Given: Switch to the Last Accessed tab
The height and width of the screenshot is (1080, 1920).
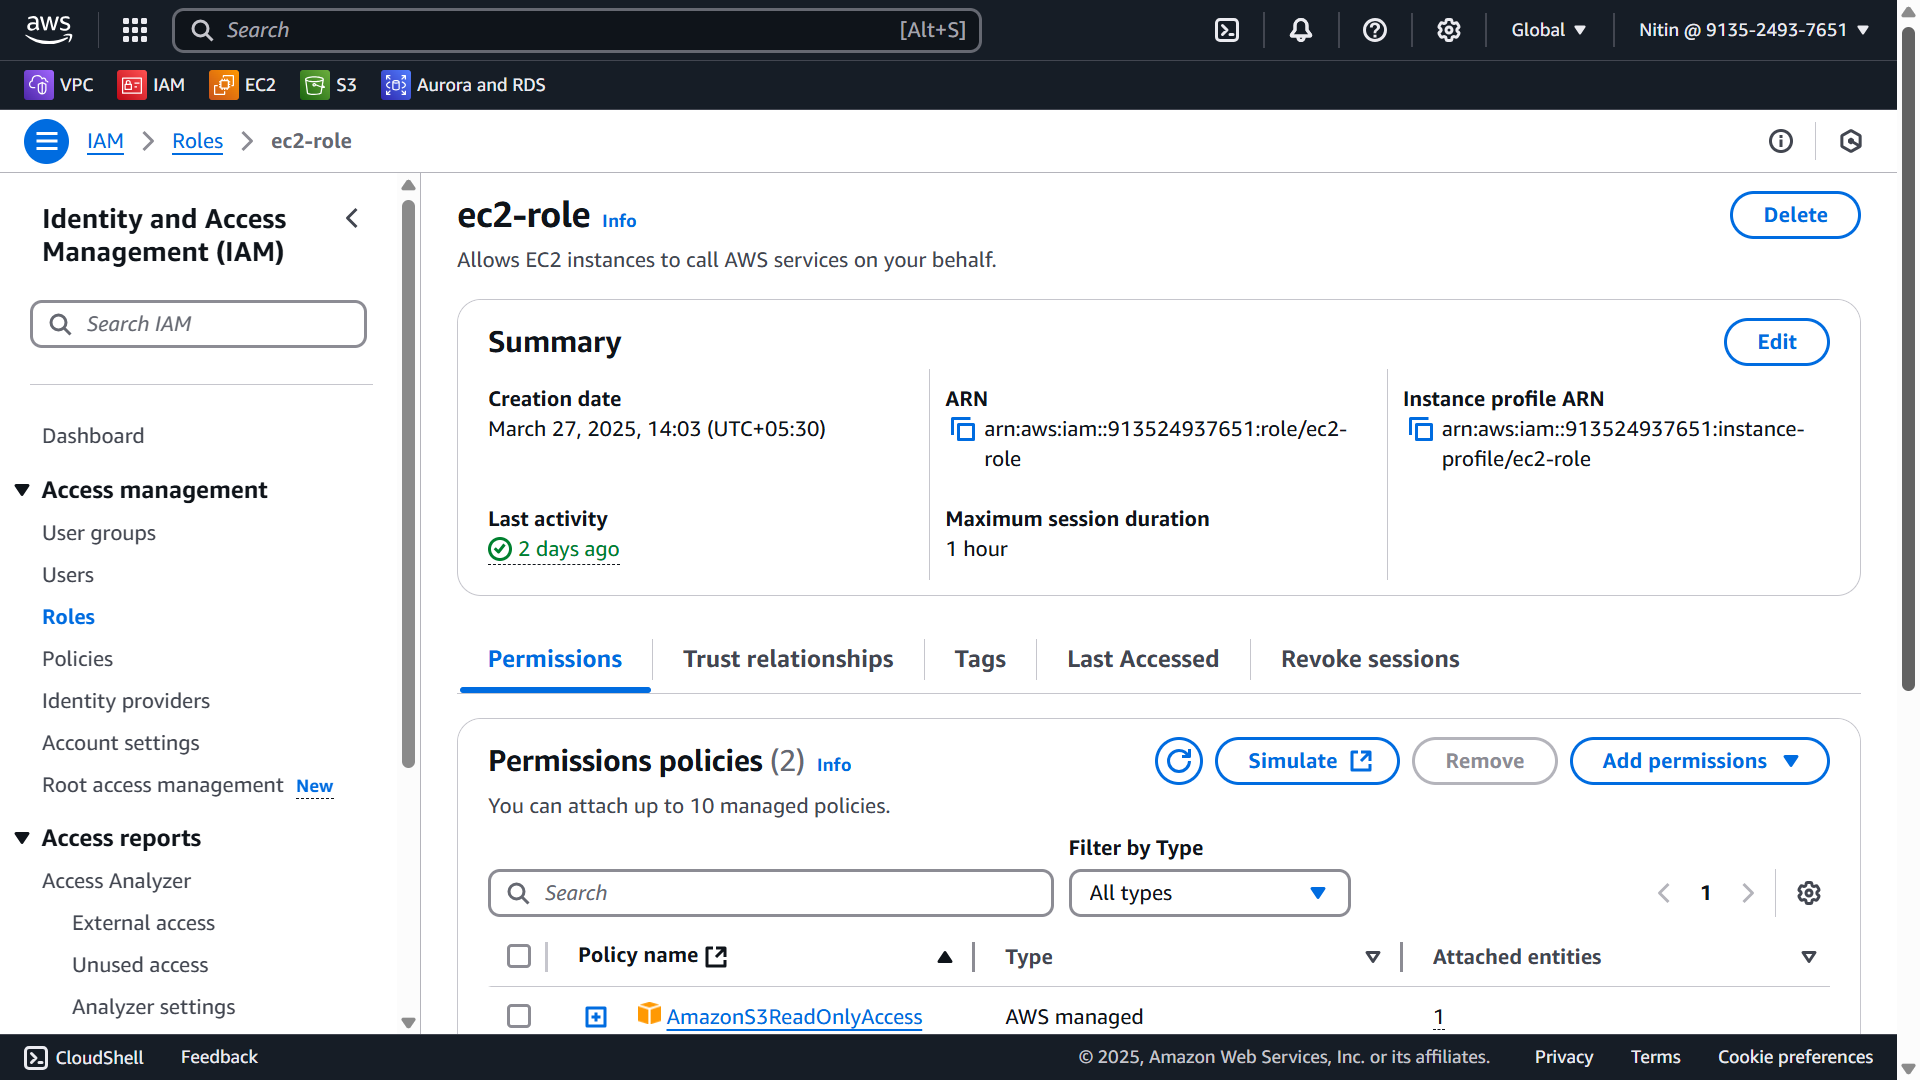Looking at the screenshot, I should (1143, 659).
